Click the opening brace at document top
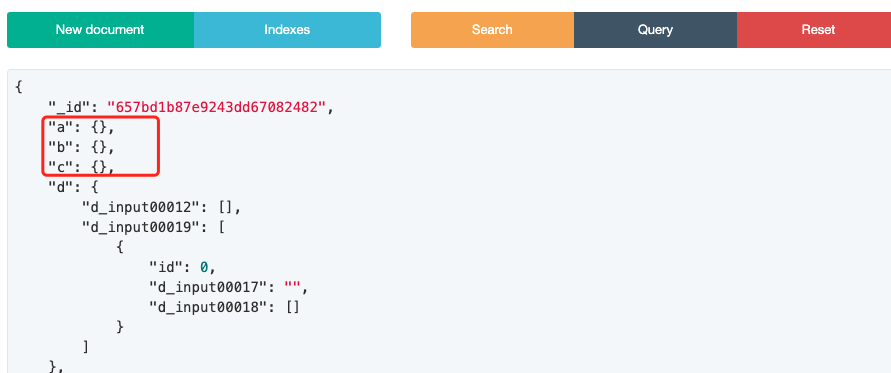 pos(19,87)
